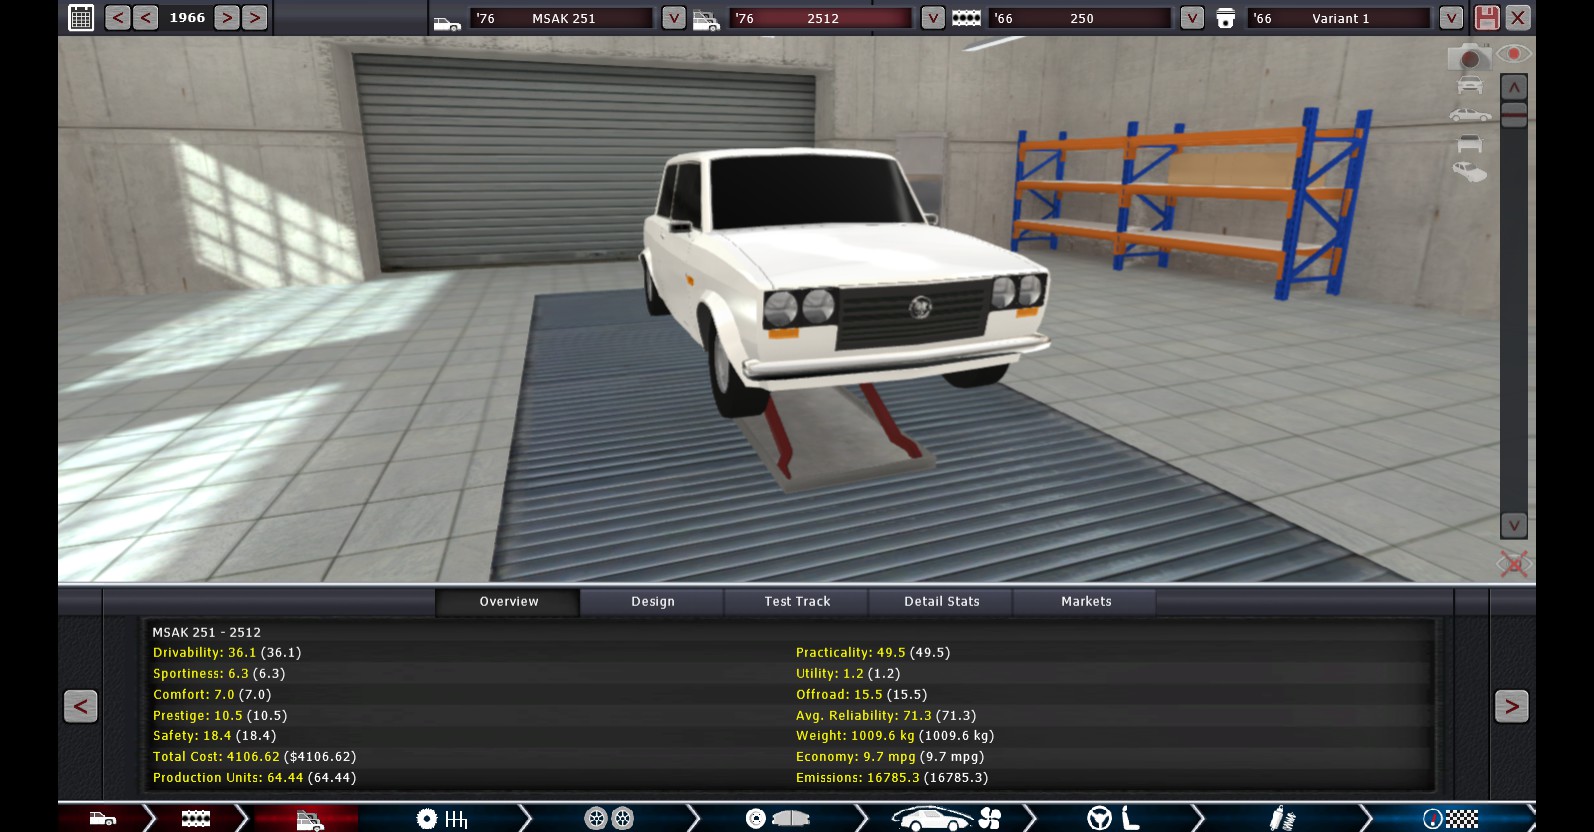This screenshot has height=832, width=1594.
Task: Click the Weight: 1009.6 kg stat
Action: click(x=895, y=735)
